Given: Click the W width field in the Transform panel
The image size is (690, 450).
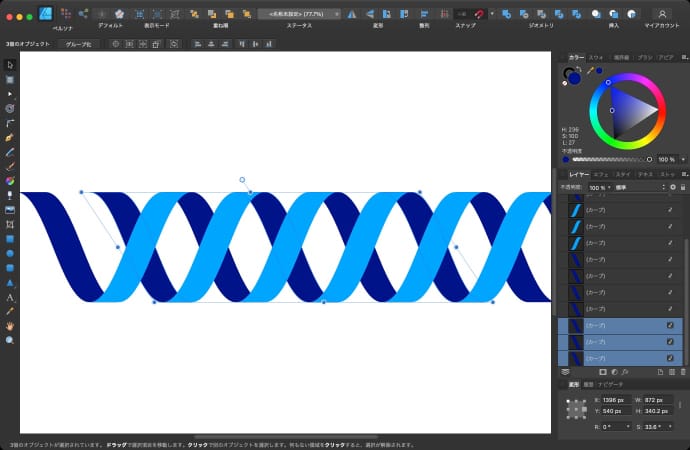Looking at the screenshot, I should pyautogui.click(x=658, y=399).
